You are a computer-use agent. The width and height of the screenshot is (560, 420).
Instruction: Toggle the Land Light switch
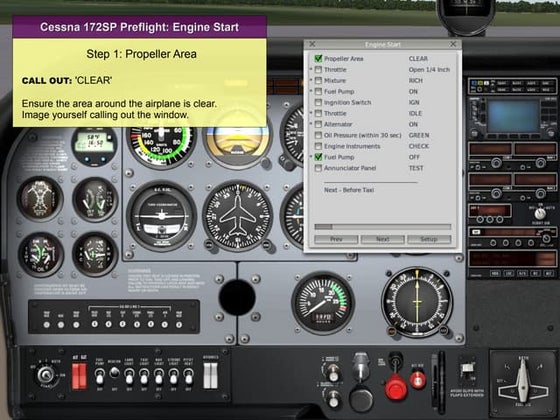[129, 376]
